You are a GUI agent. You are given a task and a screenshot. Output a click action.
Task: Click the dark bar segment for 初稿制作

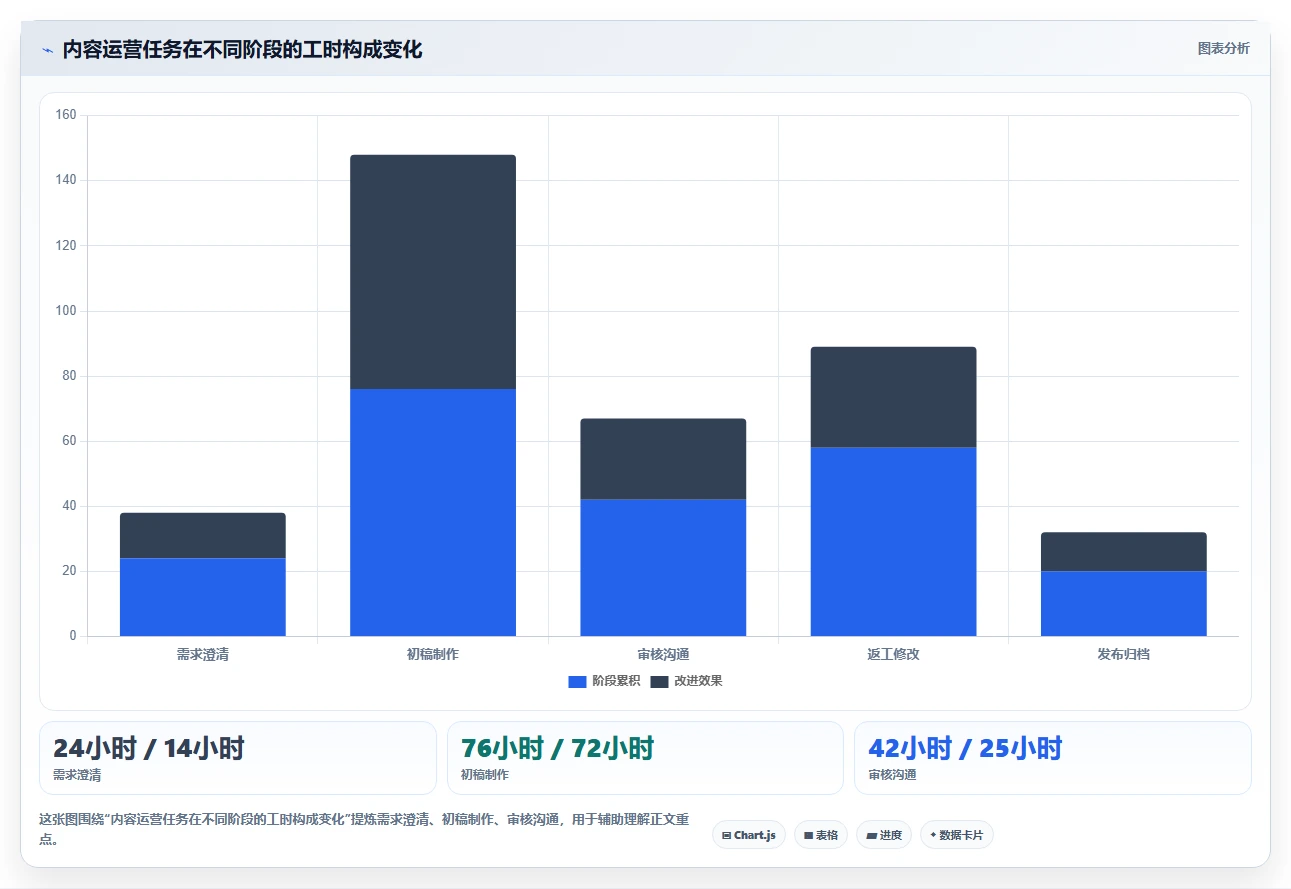click(433, 272)
